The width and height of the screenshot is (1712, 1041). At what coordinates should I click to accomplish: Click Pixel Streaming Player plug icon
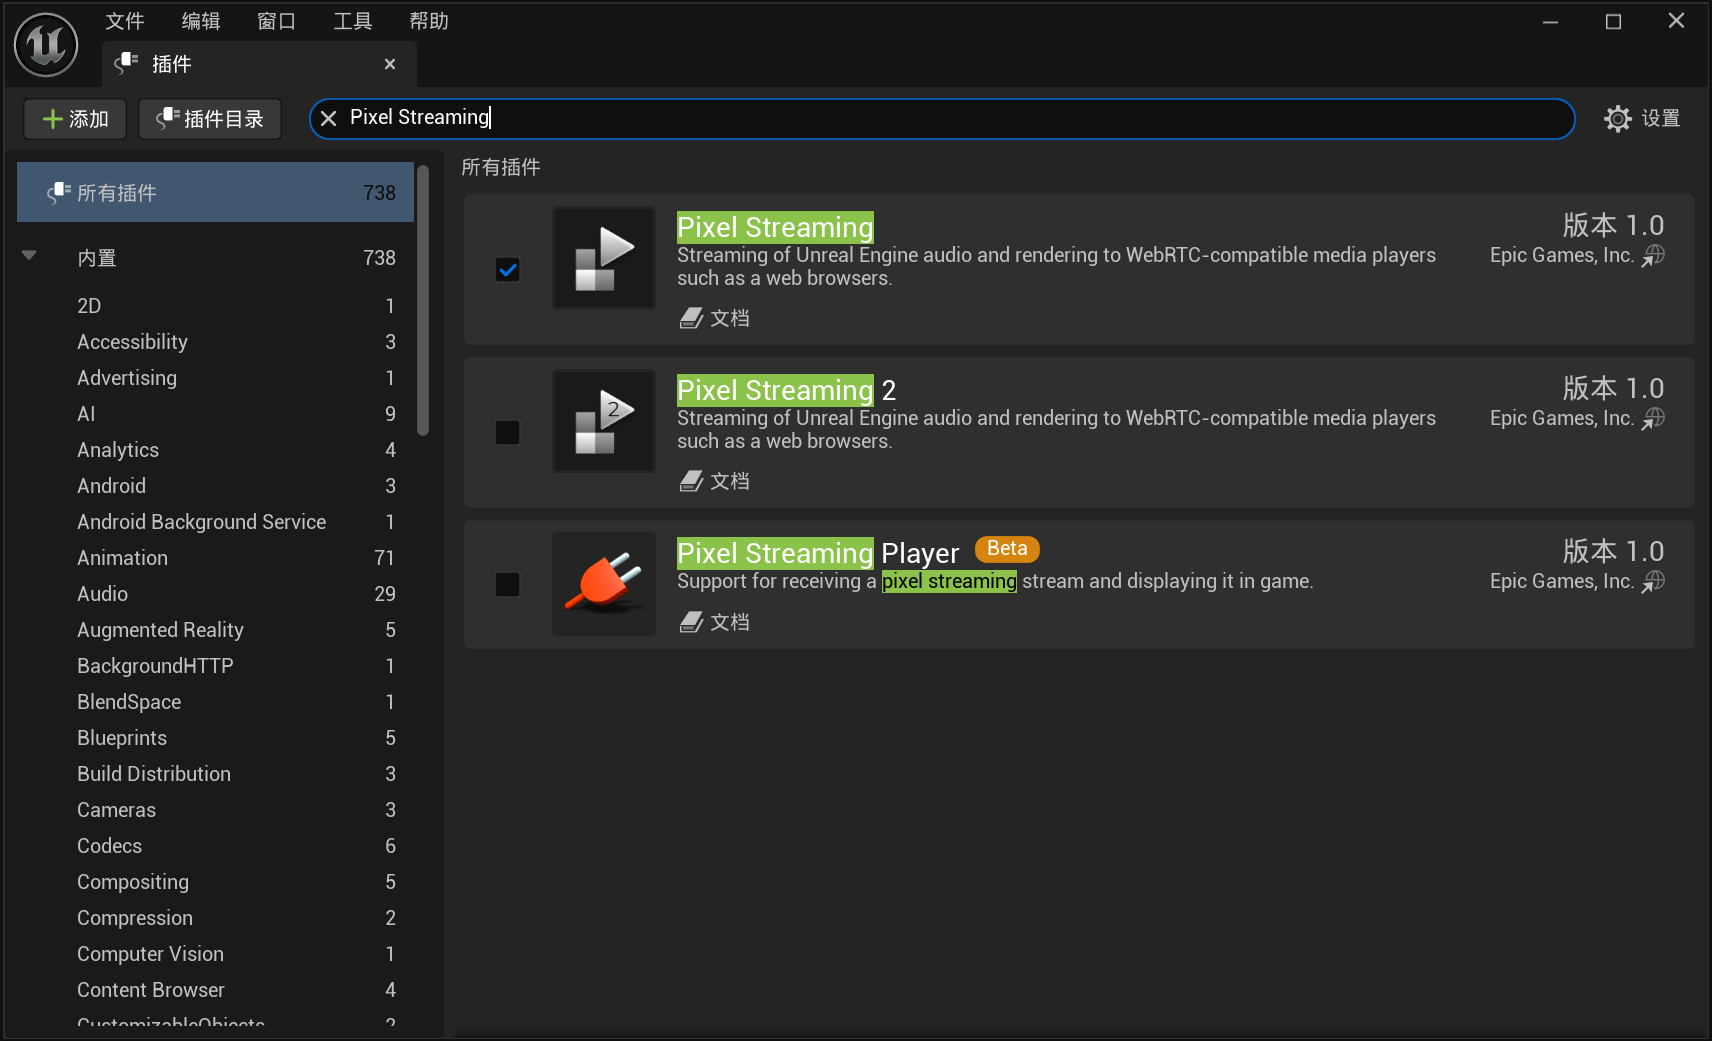604,584
